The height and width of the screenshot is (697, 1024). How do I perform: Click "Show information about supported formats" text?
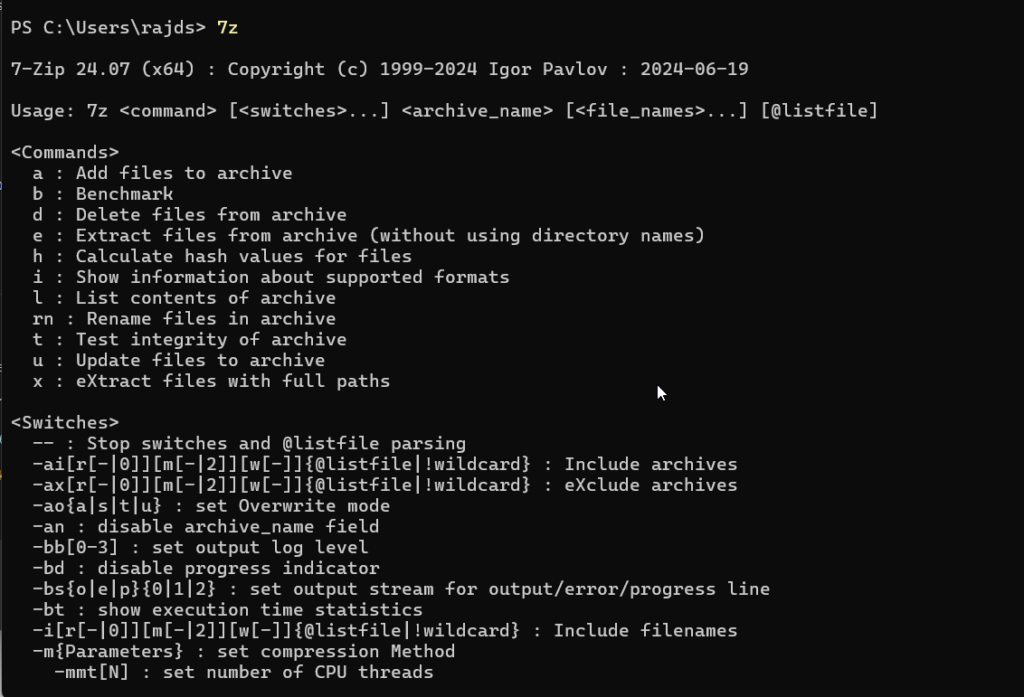pyautogui.click(x=292, y=277)
